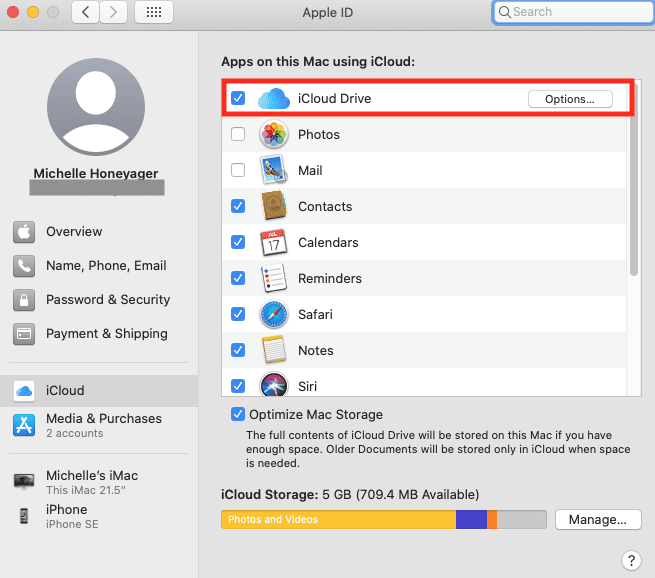This screenshot has height=578, width=655.
Task: Open iCloud Drive Options button
Action: [570, 99]
